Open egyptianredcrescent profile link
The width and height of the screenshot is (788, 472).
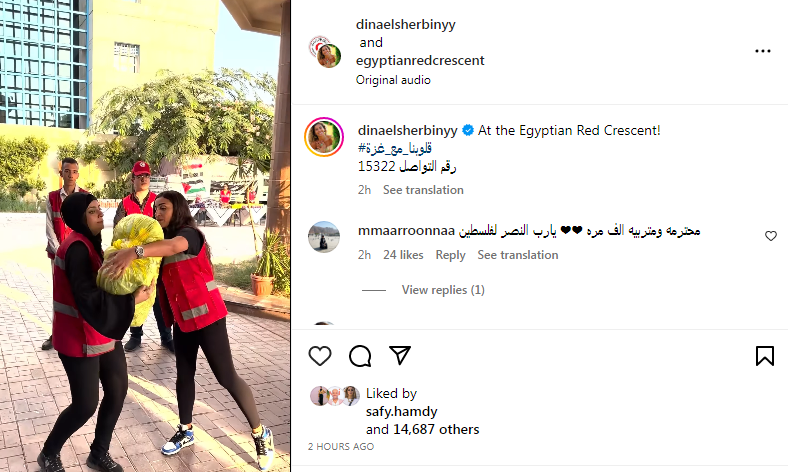tap(420, 60)
